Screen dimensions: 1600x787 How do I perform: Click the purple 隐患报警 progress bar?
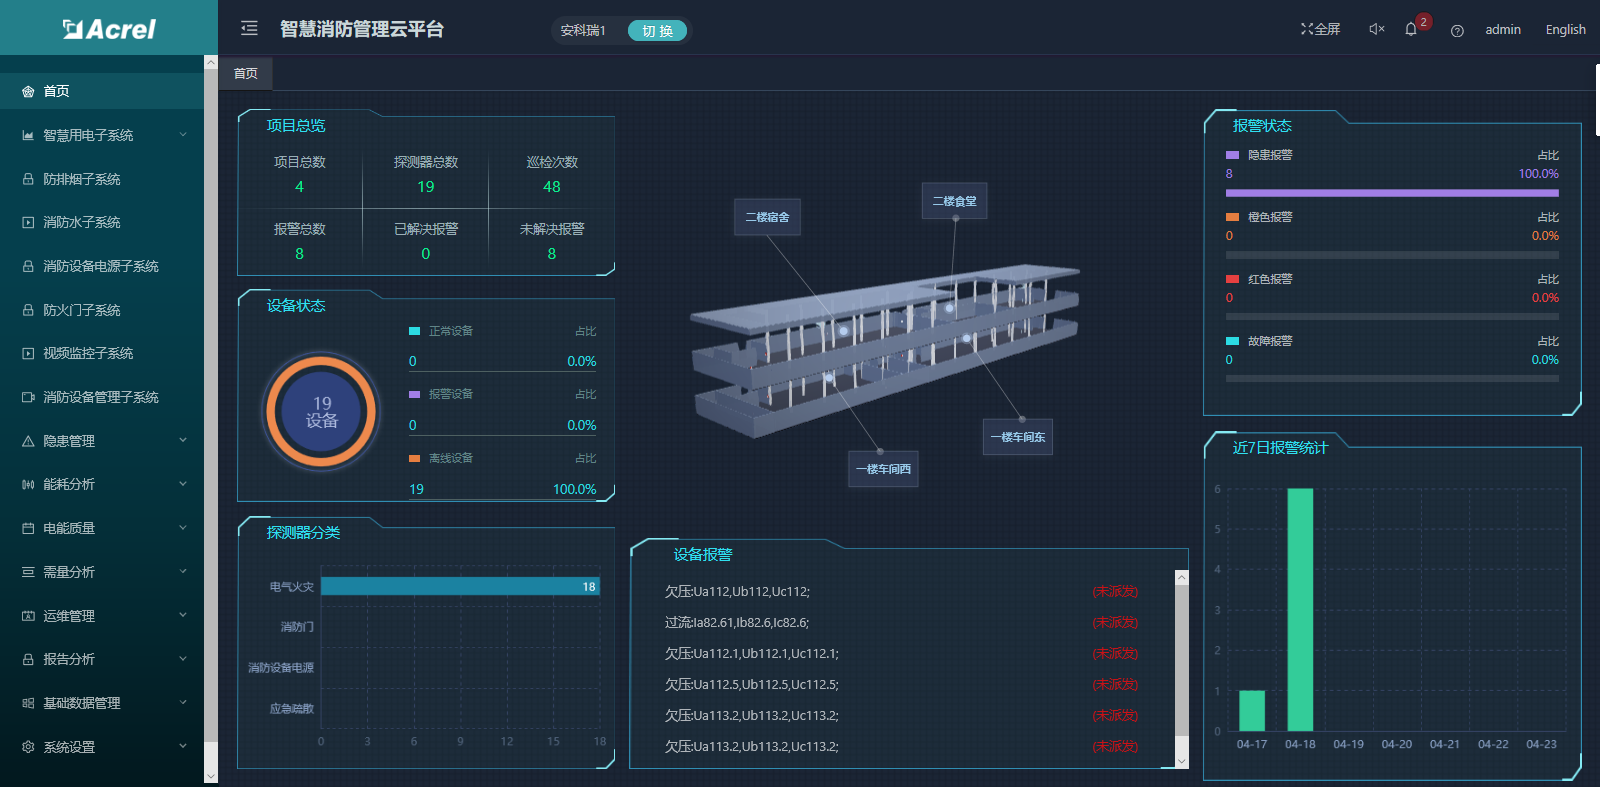tap(1392, 193)
